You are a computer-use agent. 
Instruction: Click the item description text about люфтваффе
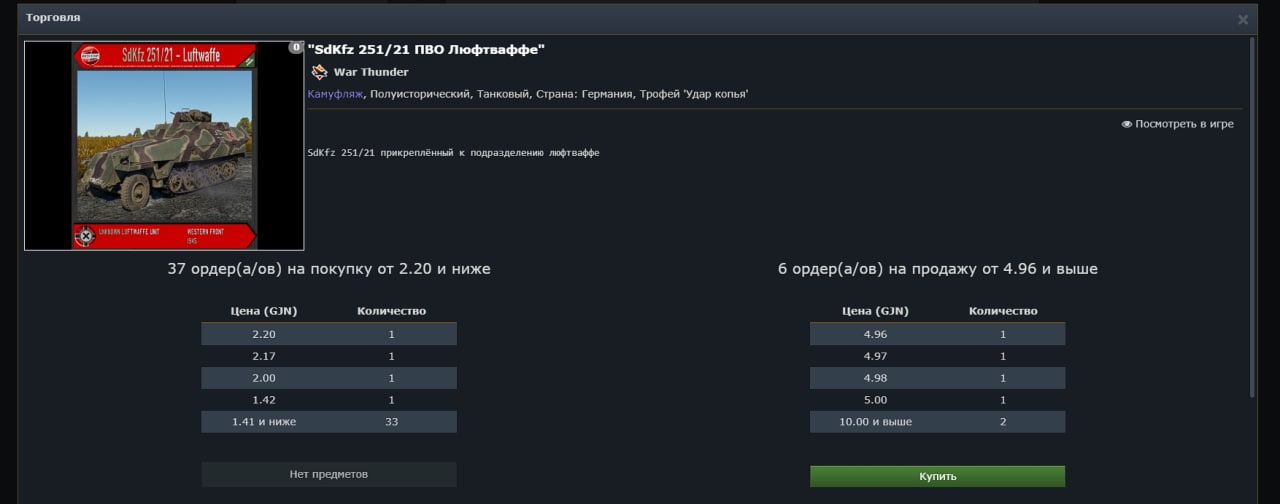(454, 153)
